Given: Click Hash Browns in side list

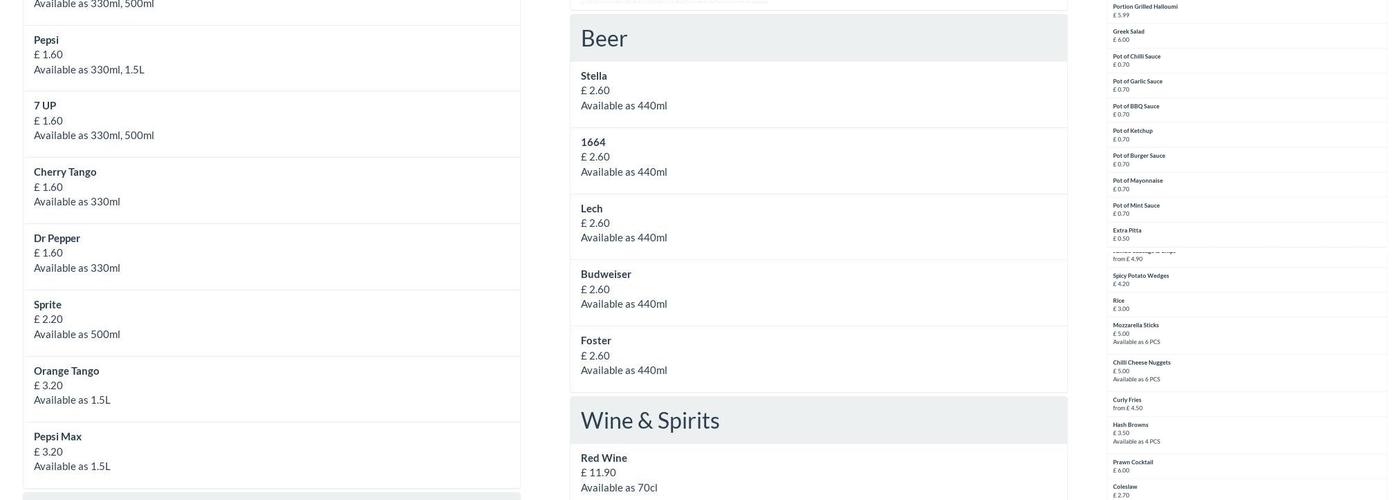Looking at the screenshot, I should coord(1131,425).
